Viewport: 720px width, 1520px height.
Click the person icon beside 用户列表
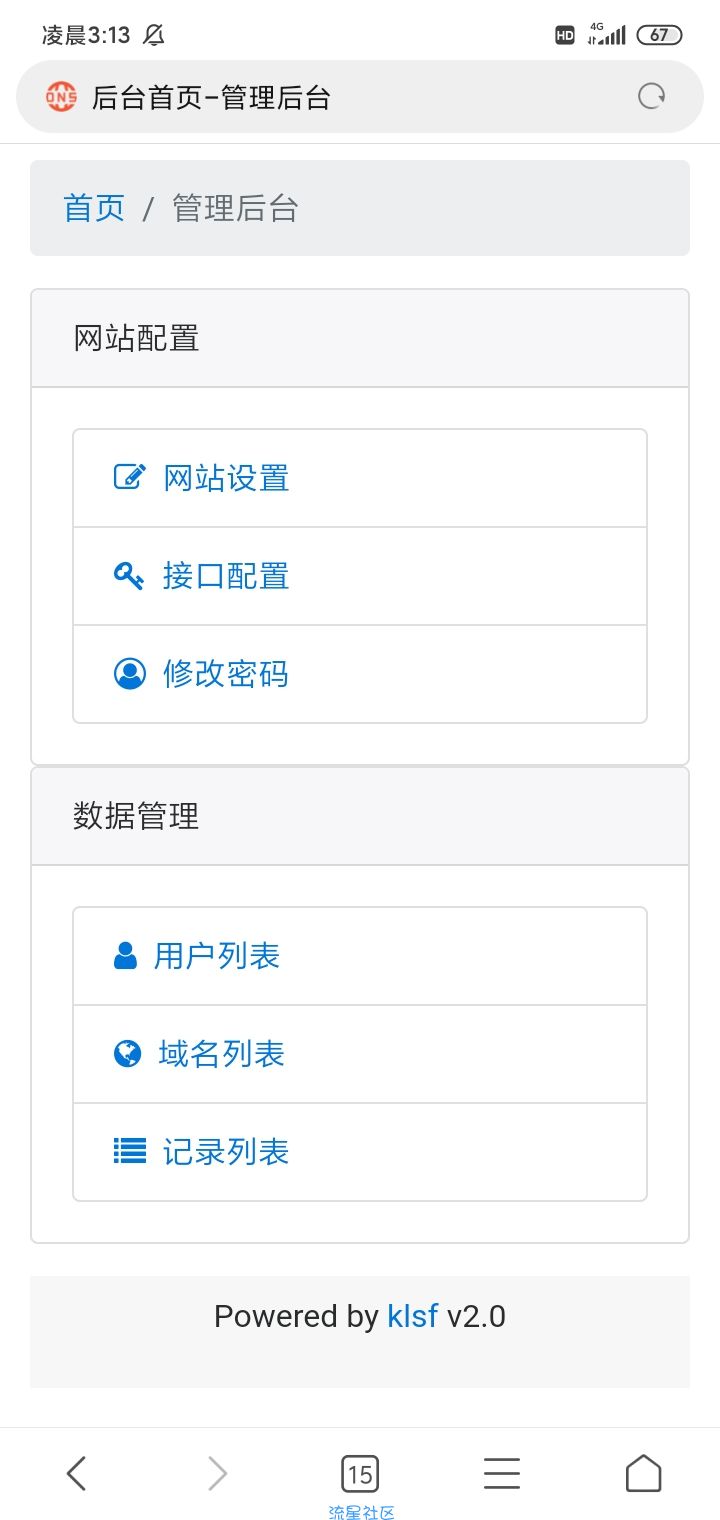(125, 955)
